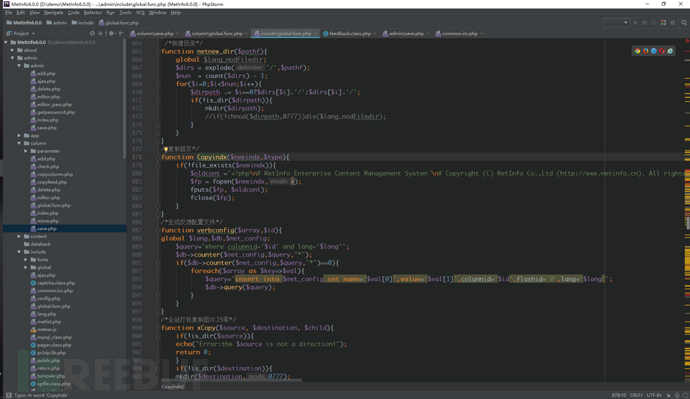Image resolution: width=690 pixels, height=399 pixels.
Task: Click the Collapse All icon in Project panel
Action: (x=101, y=33)
